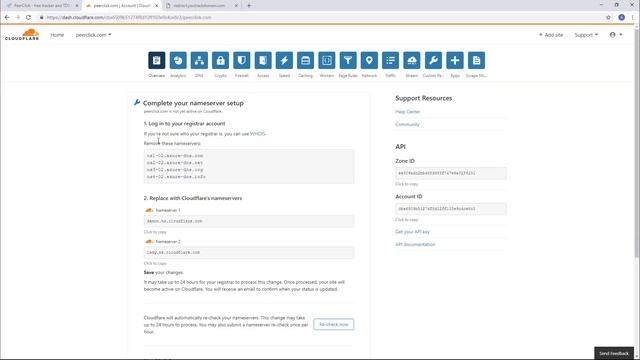Click the page vertical scrollbar
The width and height of the screenshot is (640, 360).
click(637, 143)
